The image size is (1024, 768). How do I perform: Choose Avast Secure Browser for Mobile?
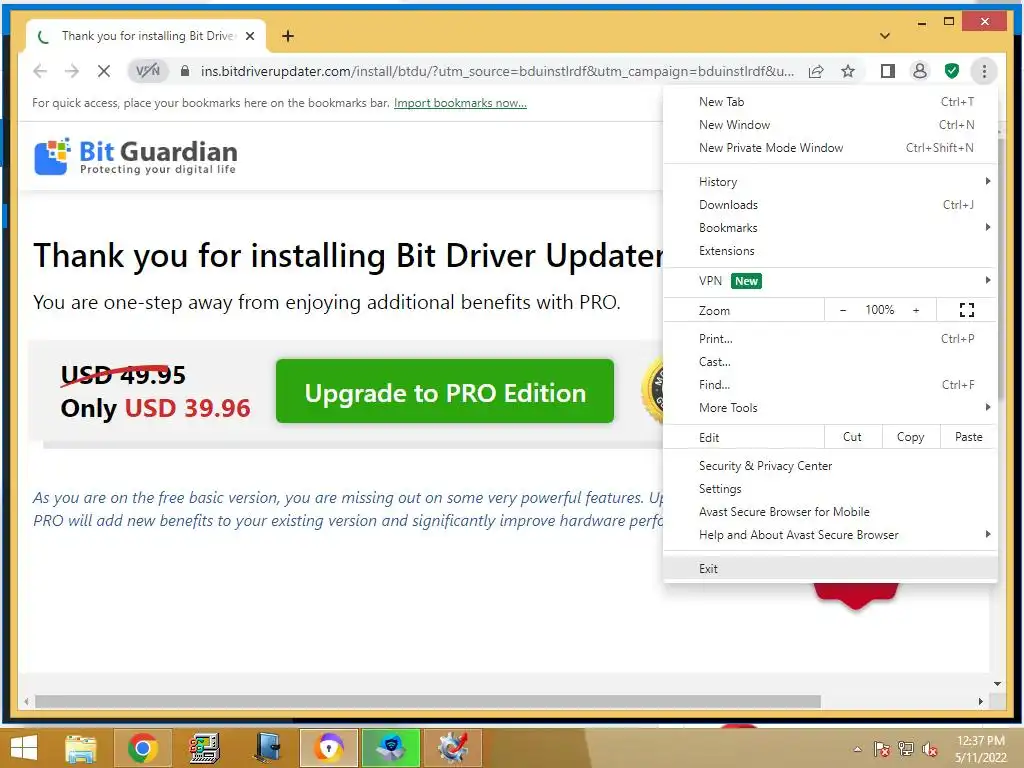coord(830,512)
